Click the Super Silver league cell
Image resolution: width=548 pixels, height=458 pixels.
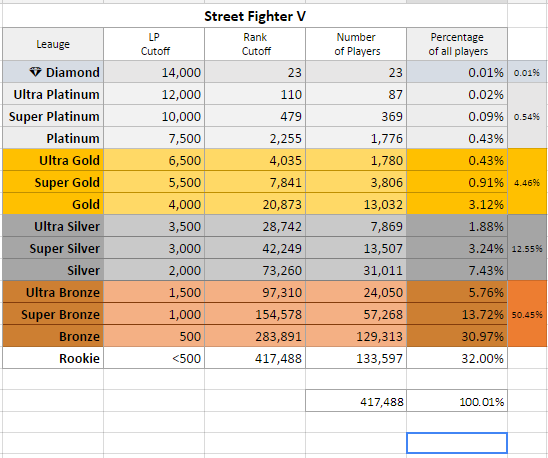point(53,248)
